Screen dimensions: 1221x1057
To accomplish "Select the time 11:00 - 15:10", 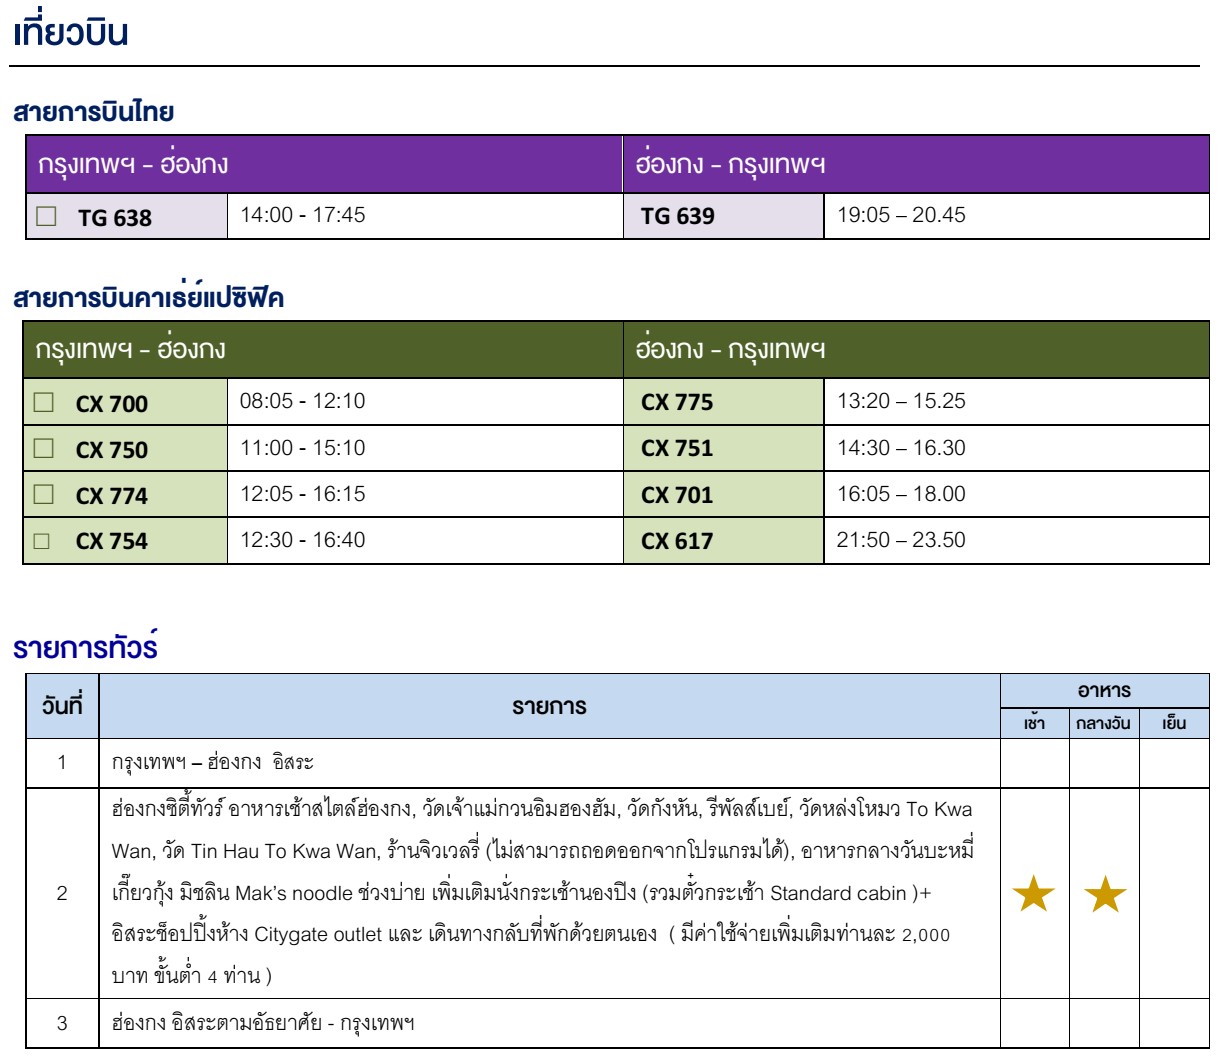I will (x=302, y=447).
